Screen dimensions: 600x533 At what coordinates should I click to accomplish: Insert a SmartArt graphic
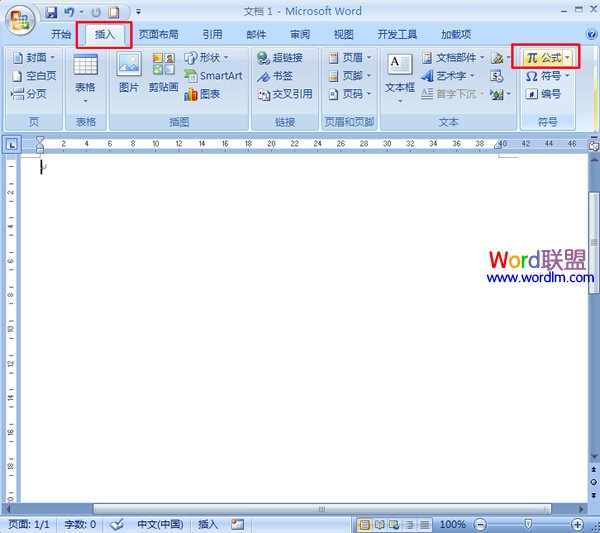point(213,76)
